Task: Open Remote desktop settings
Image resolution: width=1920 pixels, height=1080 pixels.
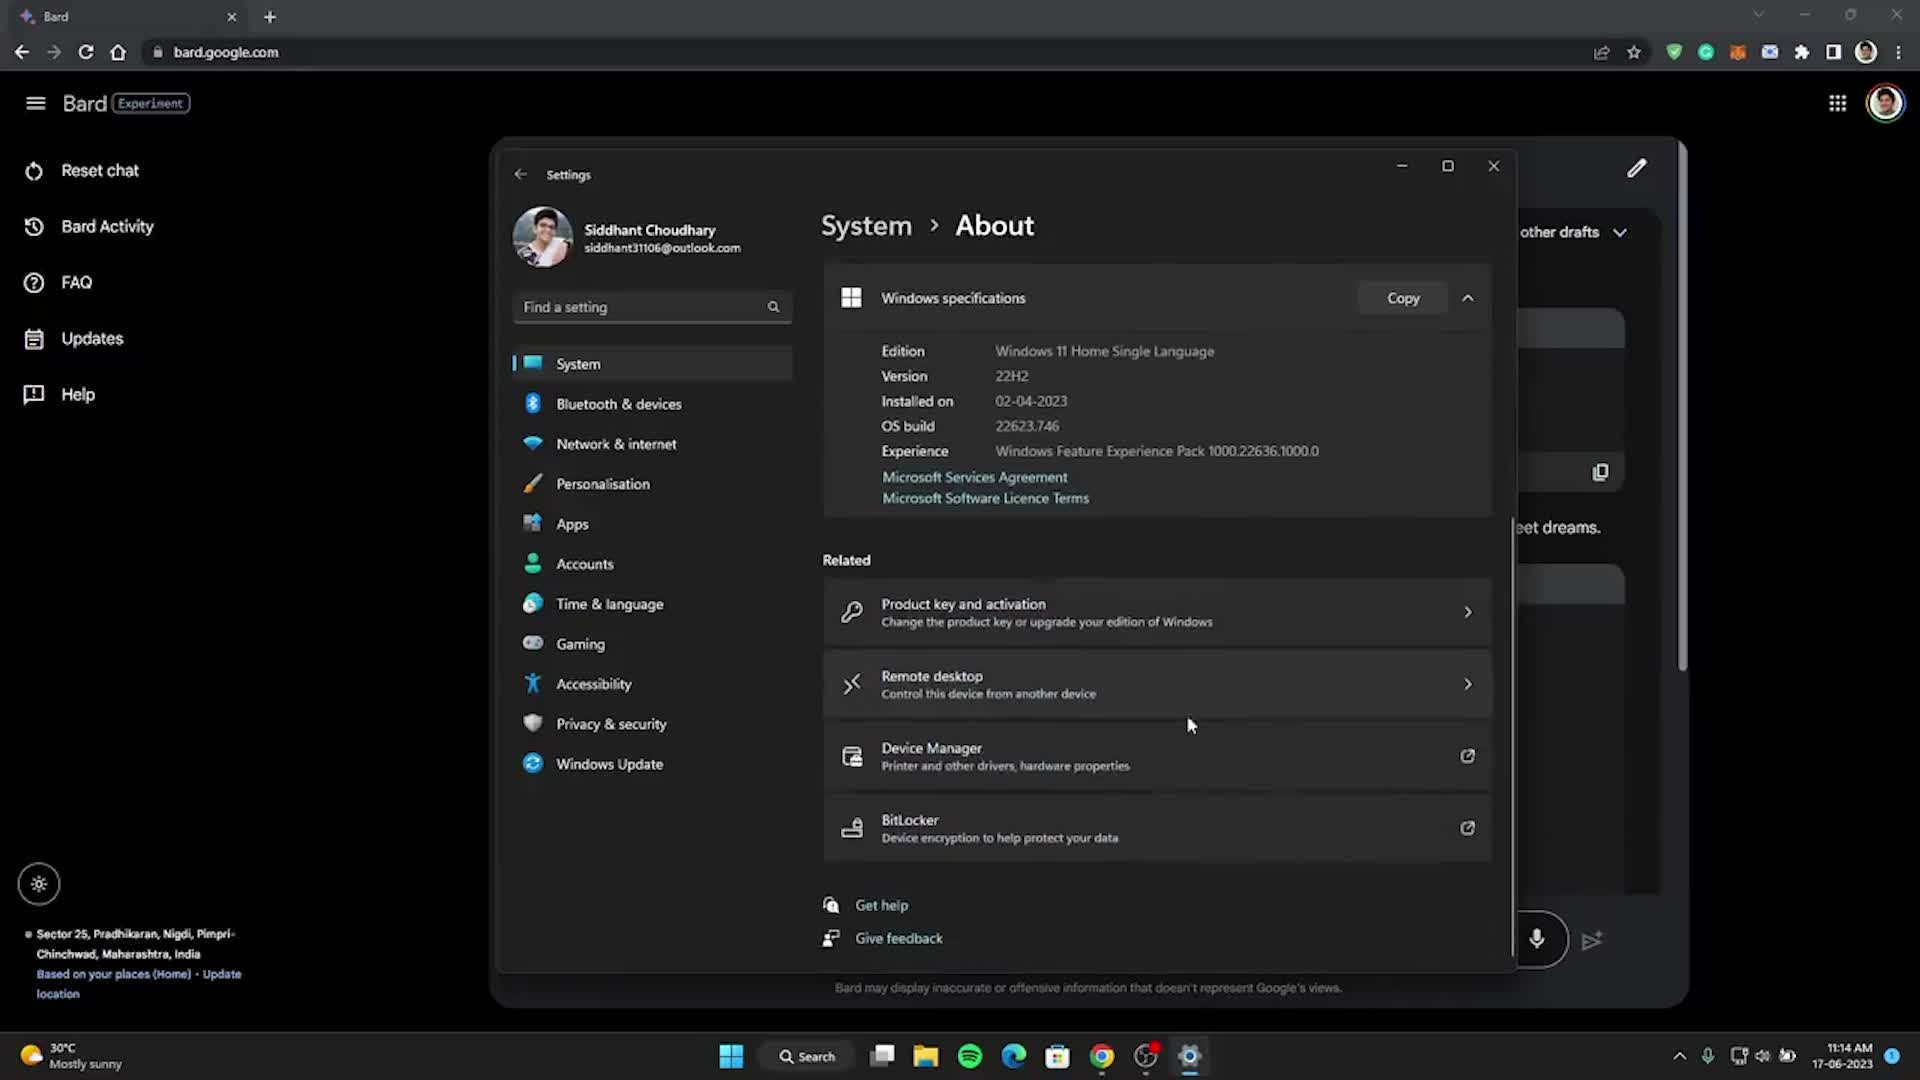Action: pos(1157,684)
